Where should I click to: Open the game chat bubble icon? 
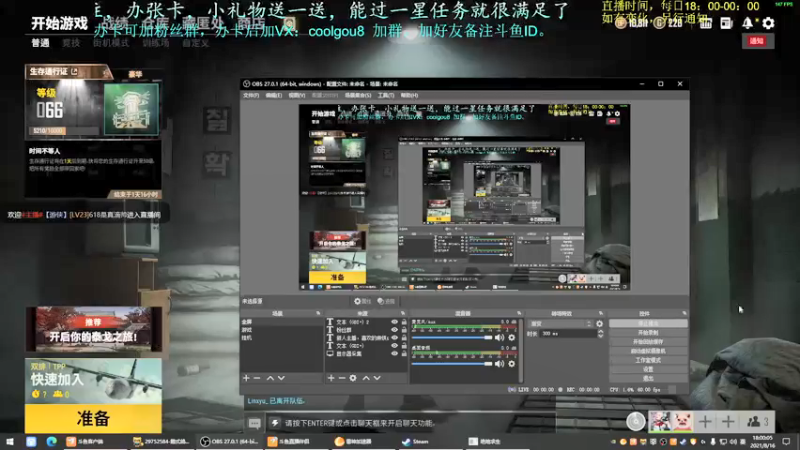coord(254,423)
